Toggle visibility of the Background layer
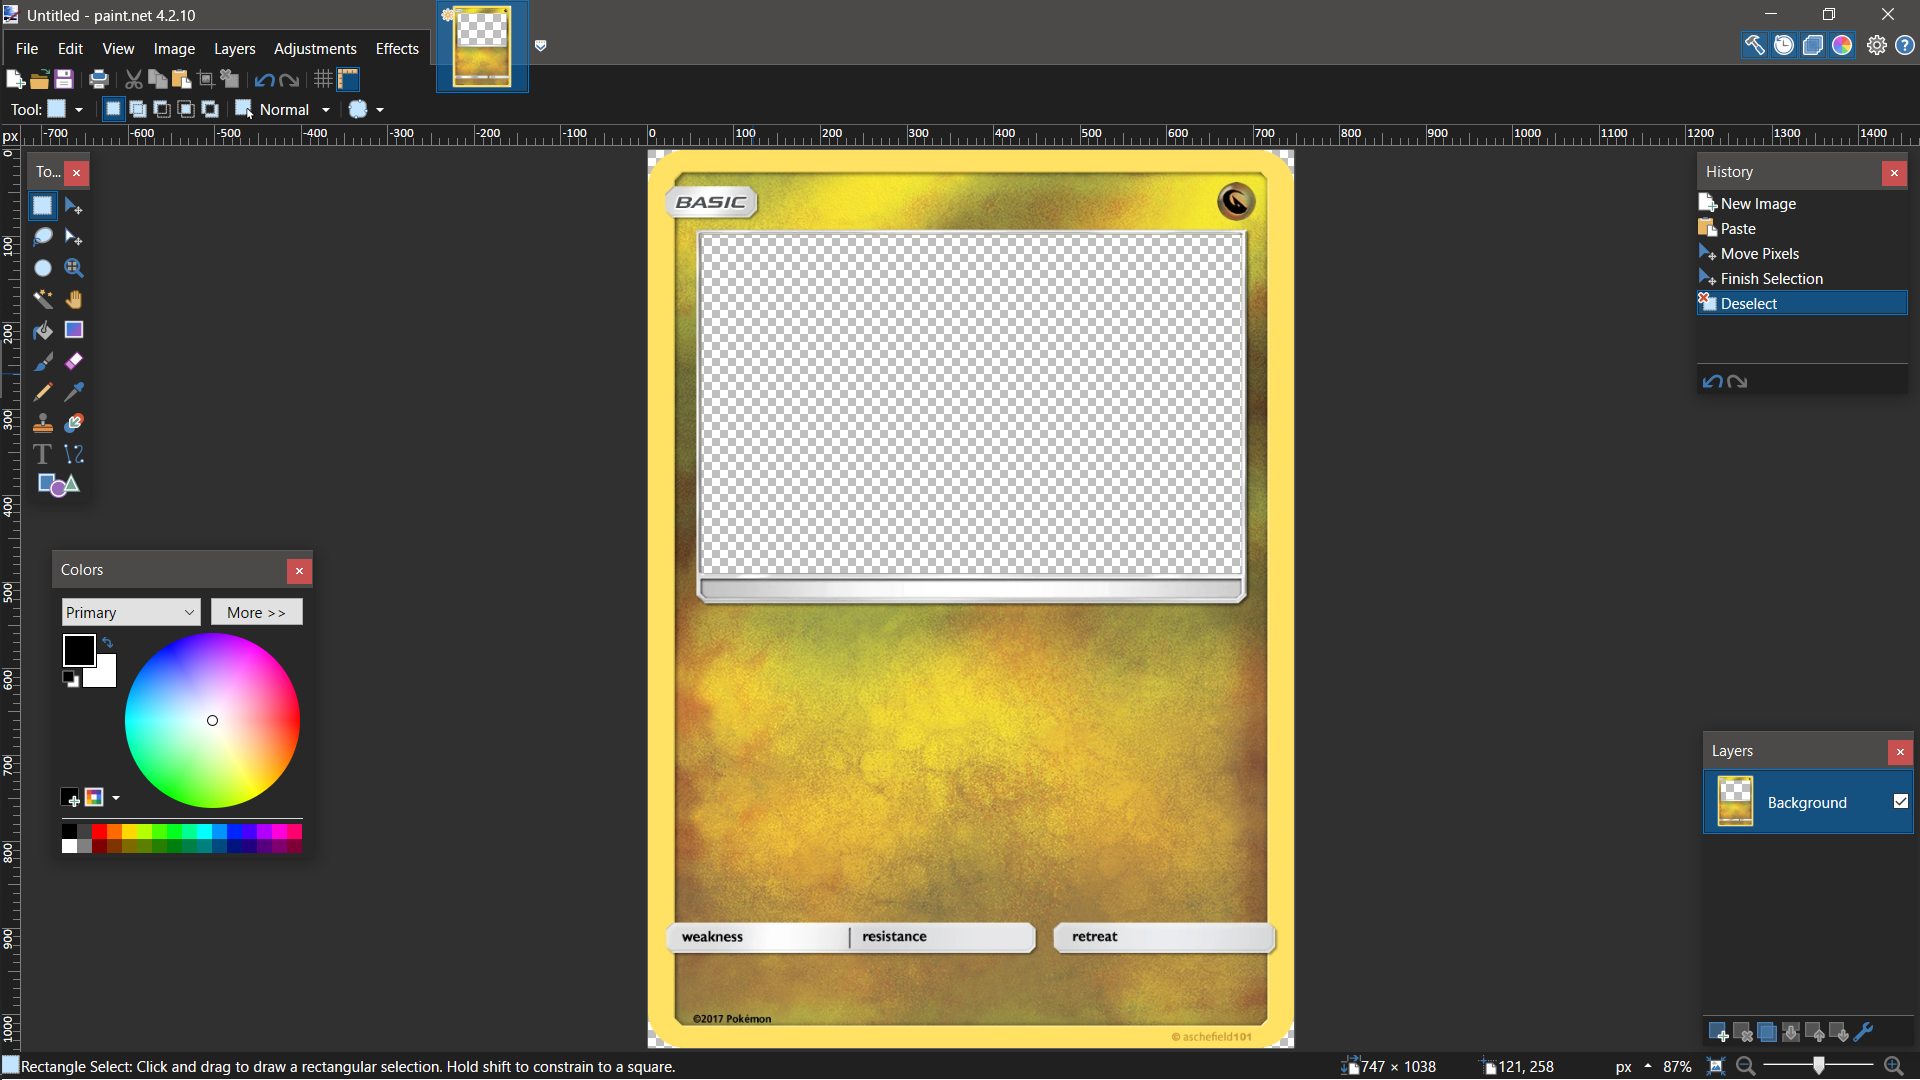Image resolution: width=1920 pixels, height=1080 pixels. click(x=1901, y=802)
